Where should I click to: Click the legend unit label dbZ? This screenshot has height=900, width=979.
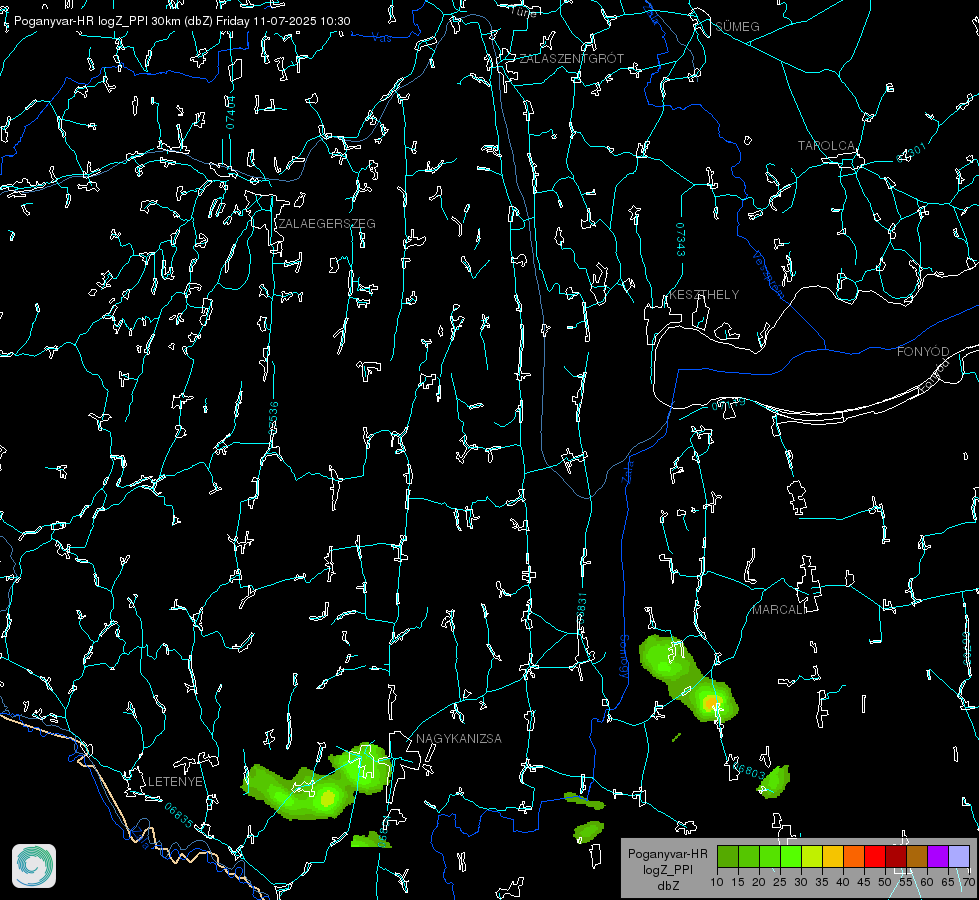pos(667,886)
